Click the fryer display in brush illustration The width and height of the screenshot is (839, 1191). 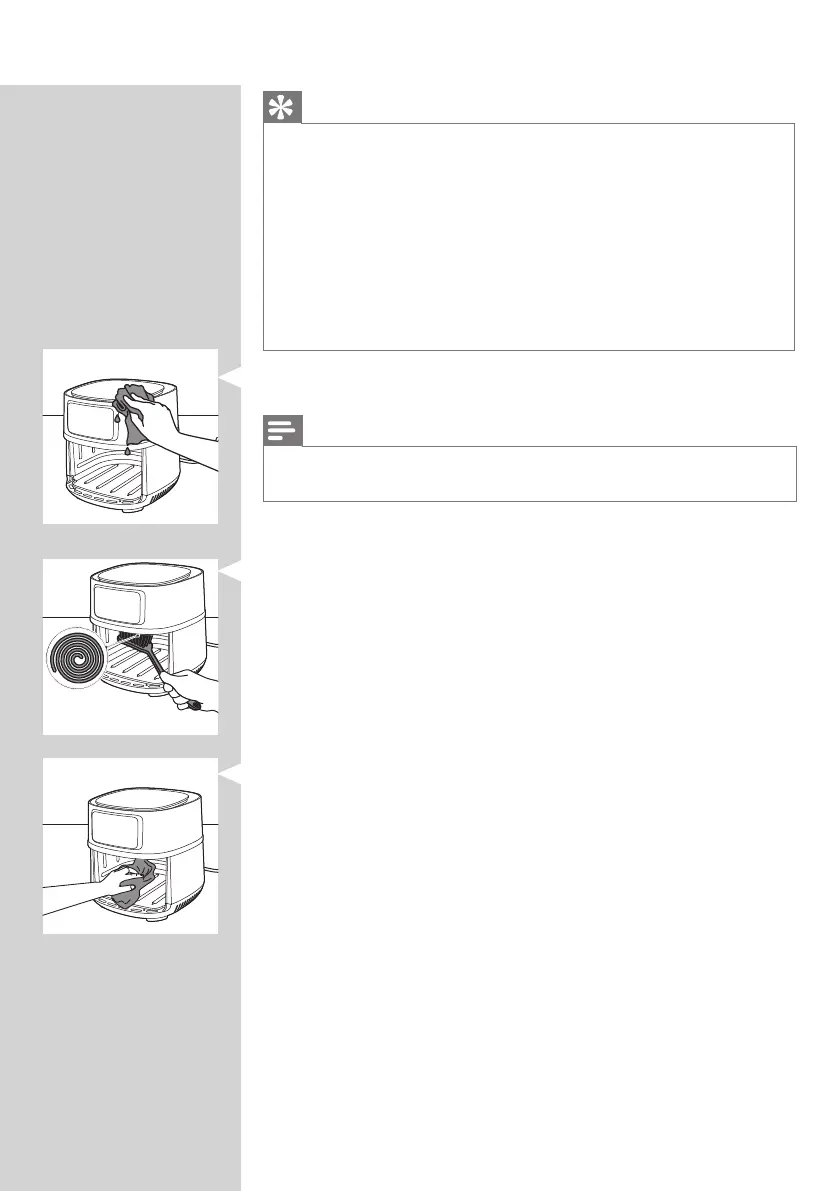(x=118, y=605)
